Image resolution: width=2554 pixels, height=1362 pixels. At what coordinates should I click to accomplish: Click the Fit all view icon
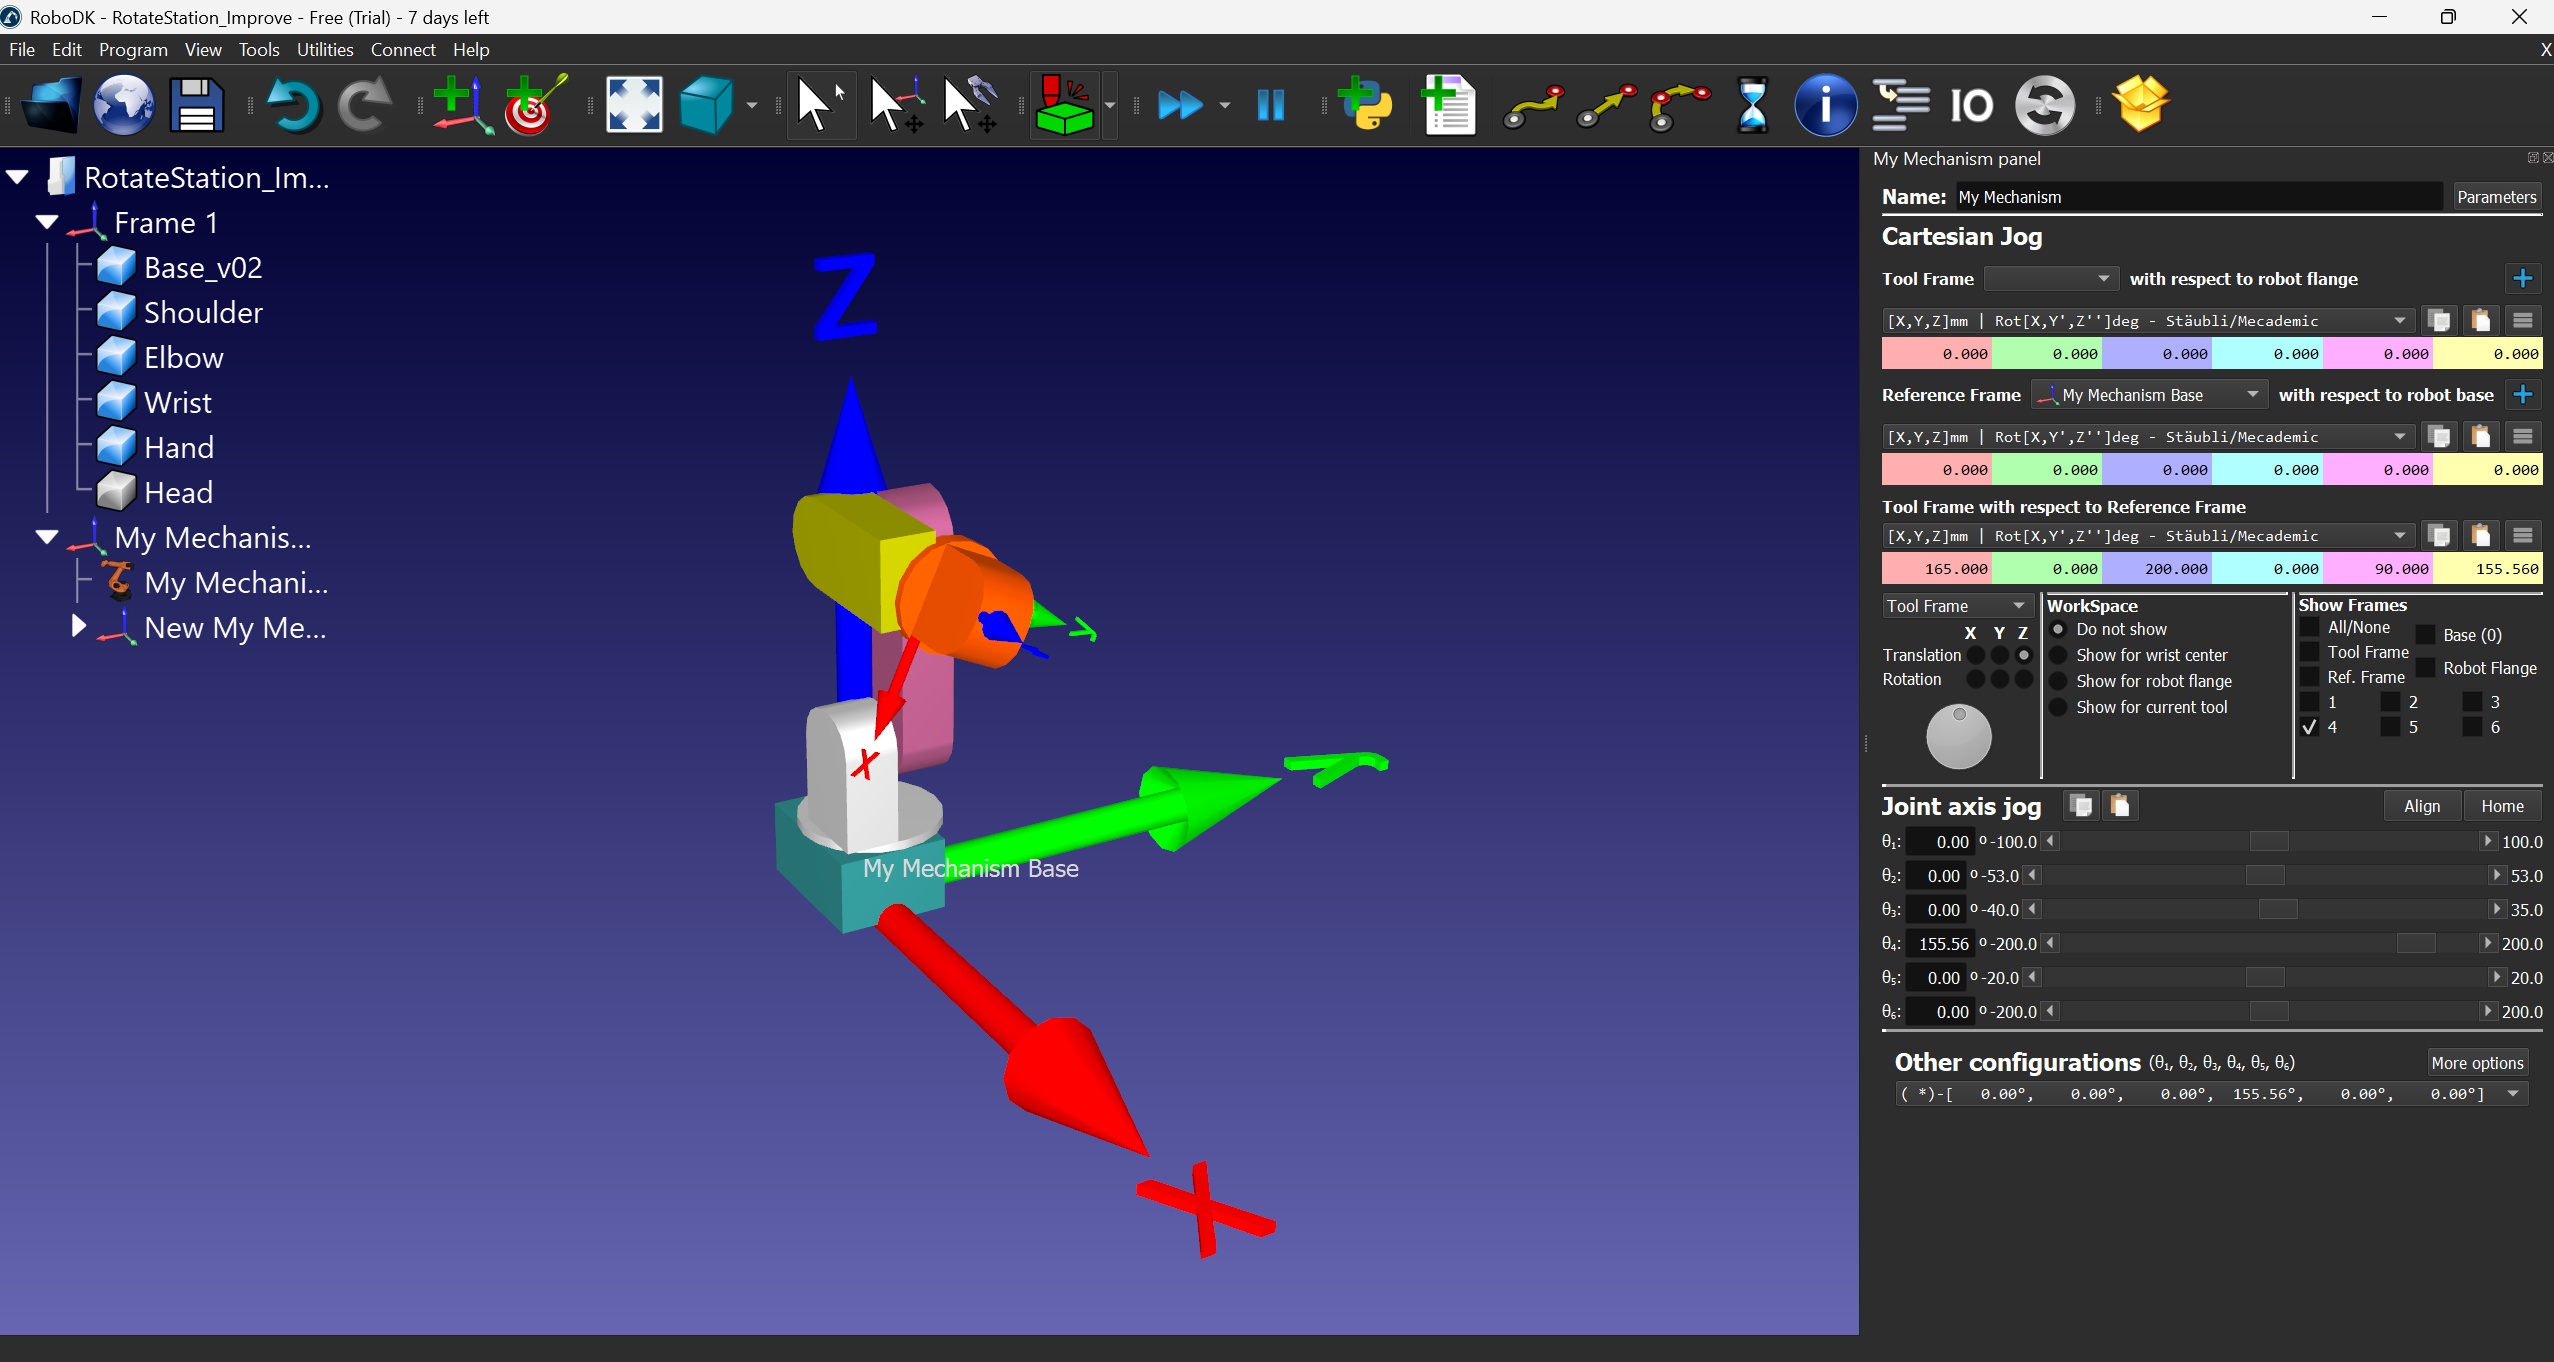tap(634, 105)
